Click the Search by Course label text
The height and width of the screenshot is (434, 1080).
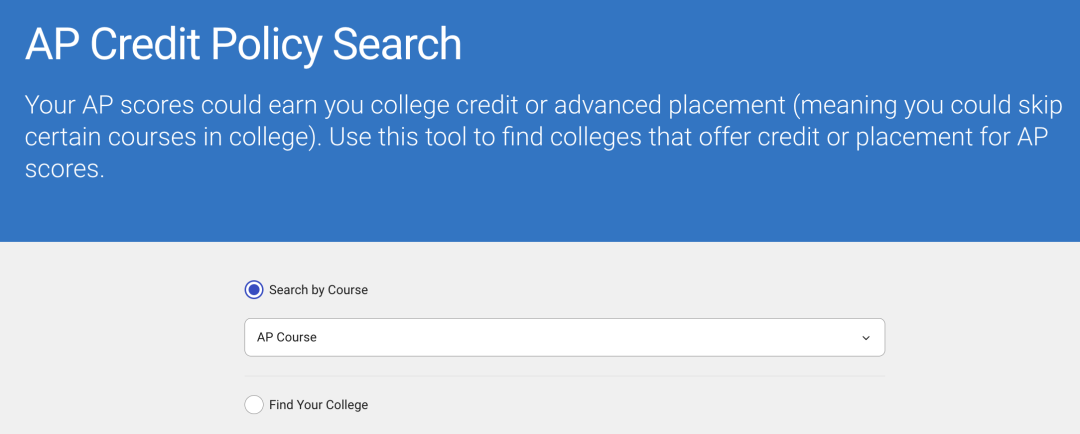click(318, 290)
